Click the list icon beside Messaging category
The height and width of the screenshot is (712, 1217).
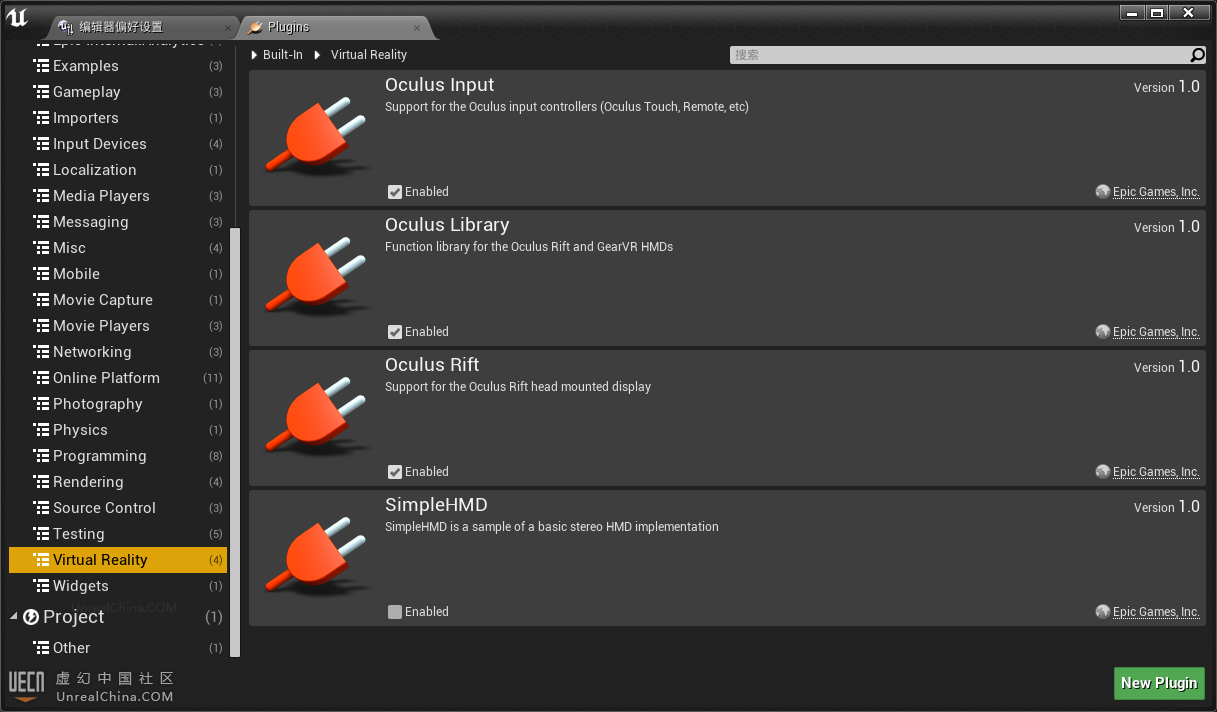(41, 222)
